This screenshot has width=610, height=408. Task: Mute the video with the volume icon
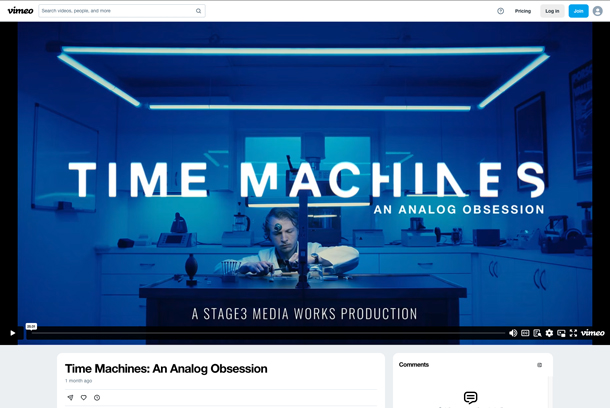[513, 333]
